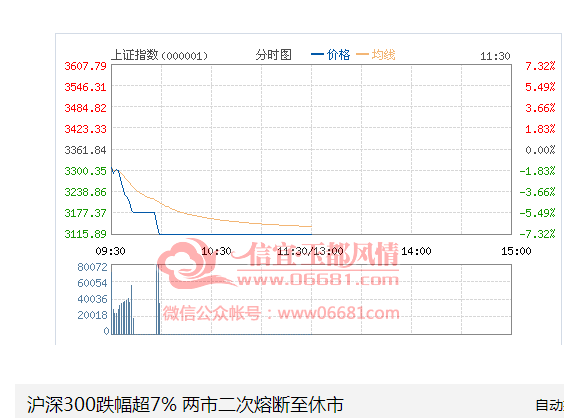Click the 80072 volume axis label
The height and width of the screenshot is (418, 564).
point(92,267)
